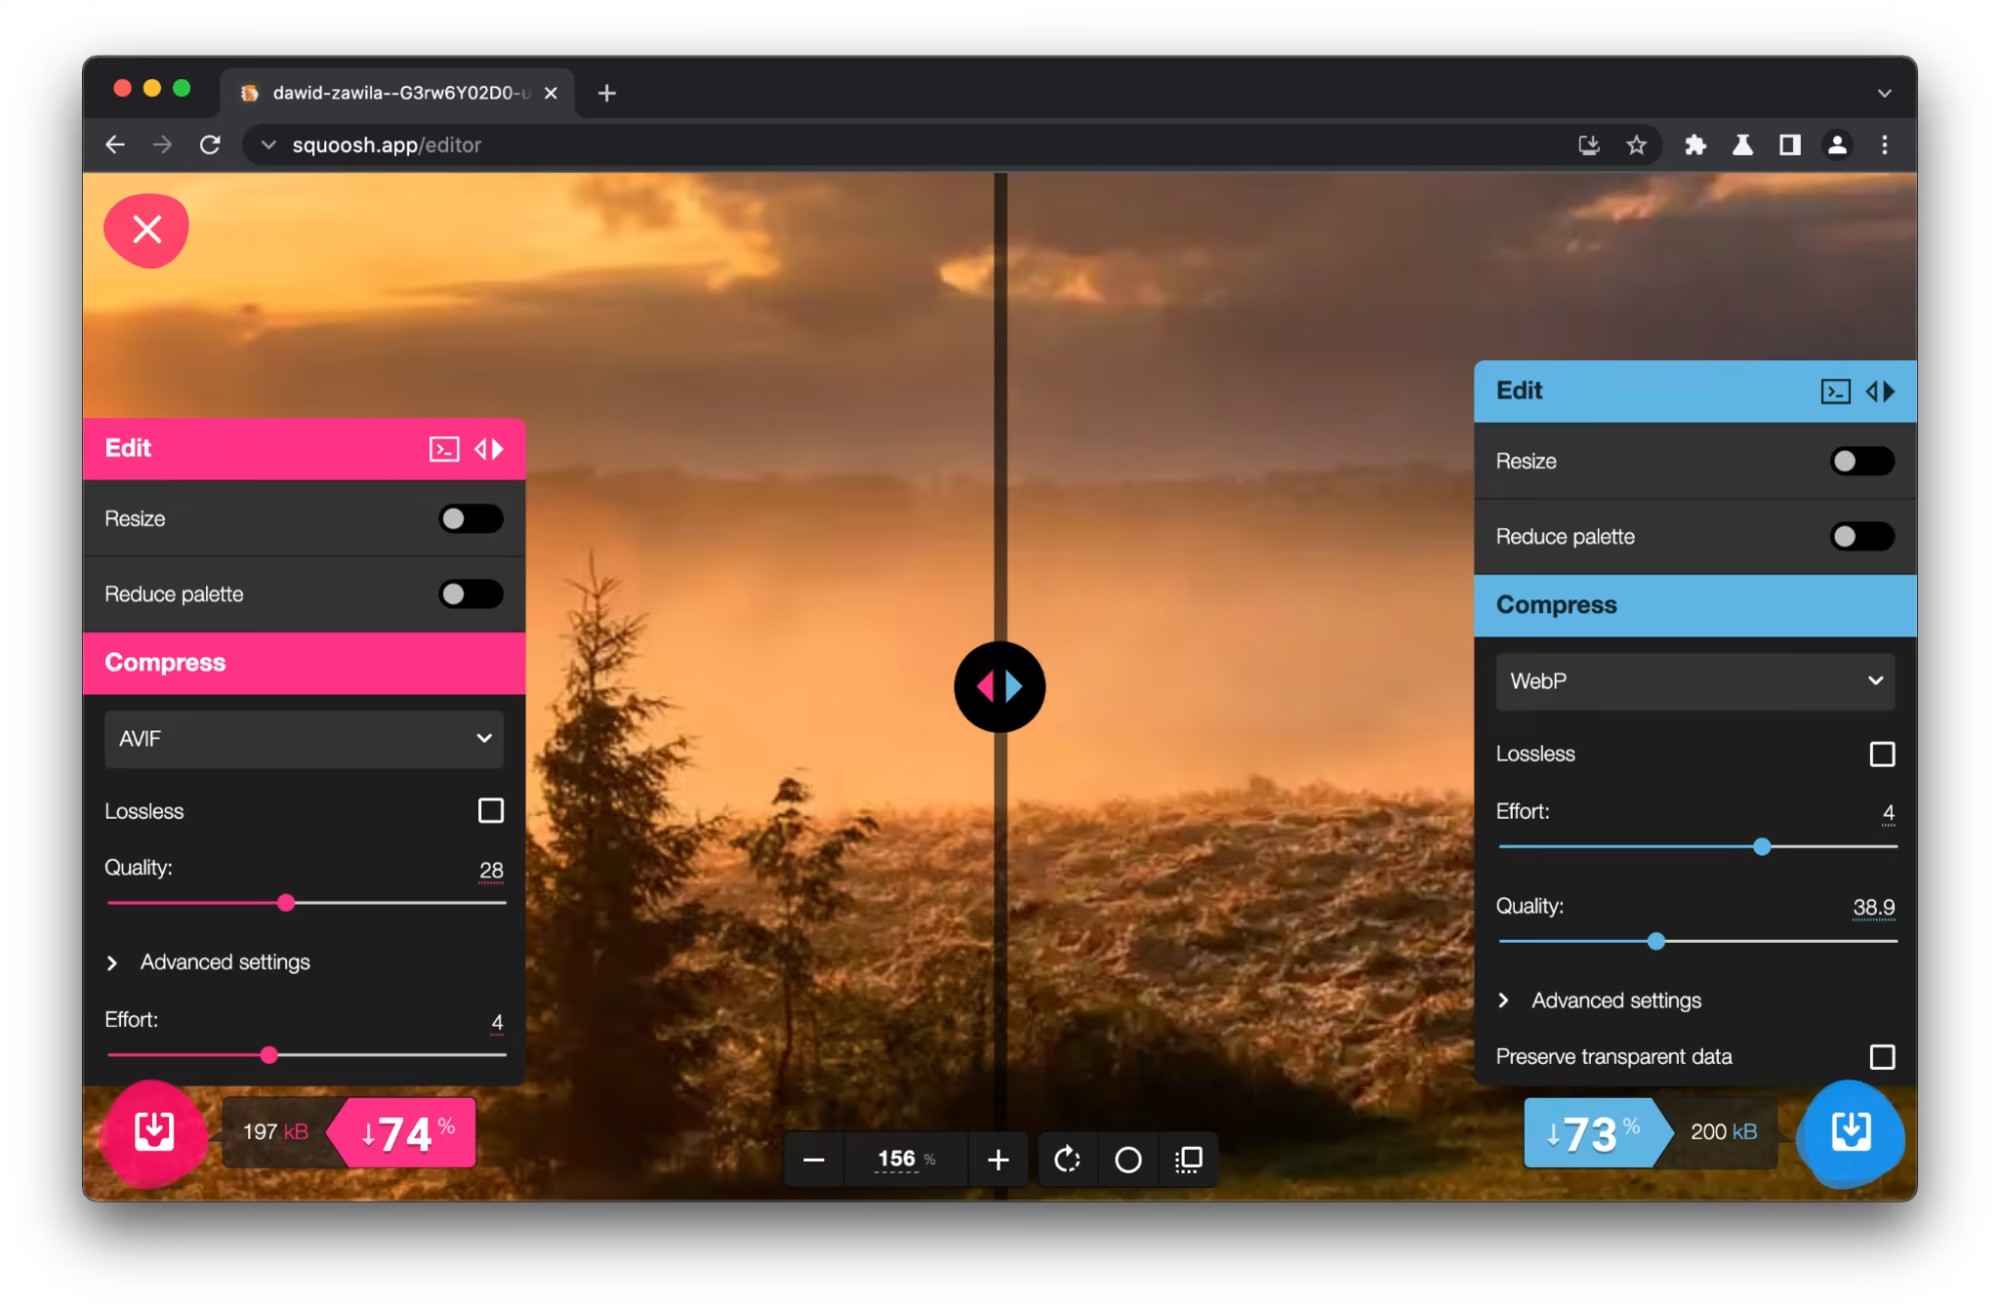Check Lossless in the AVIF panel

pyautogui.click(x=491, y=810)
